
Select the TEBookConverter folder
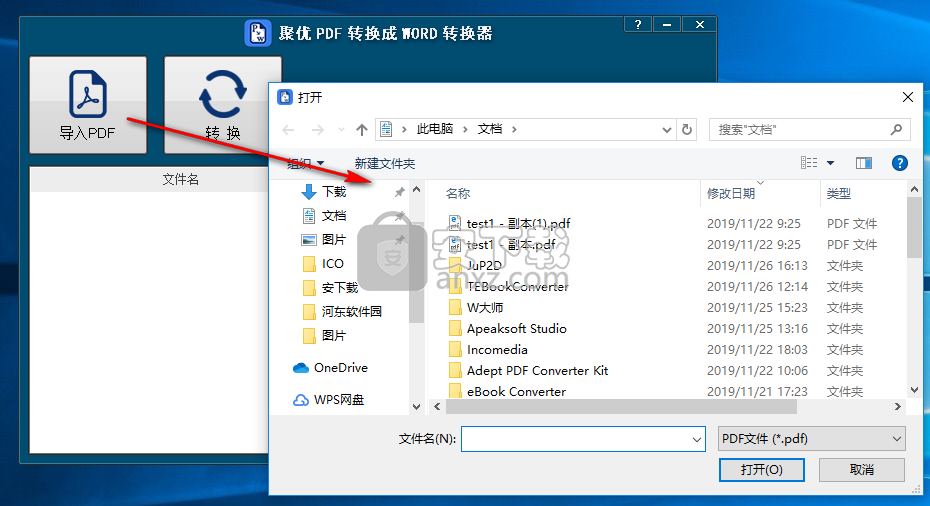click(x=517, y=287)
